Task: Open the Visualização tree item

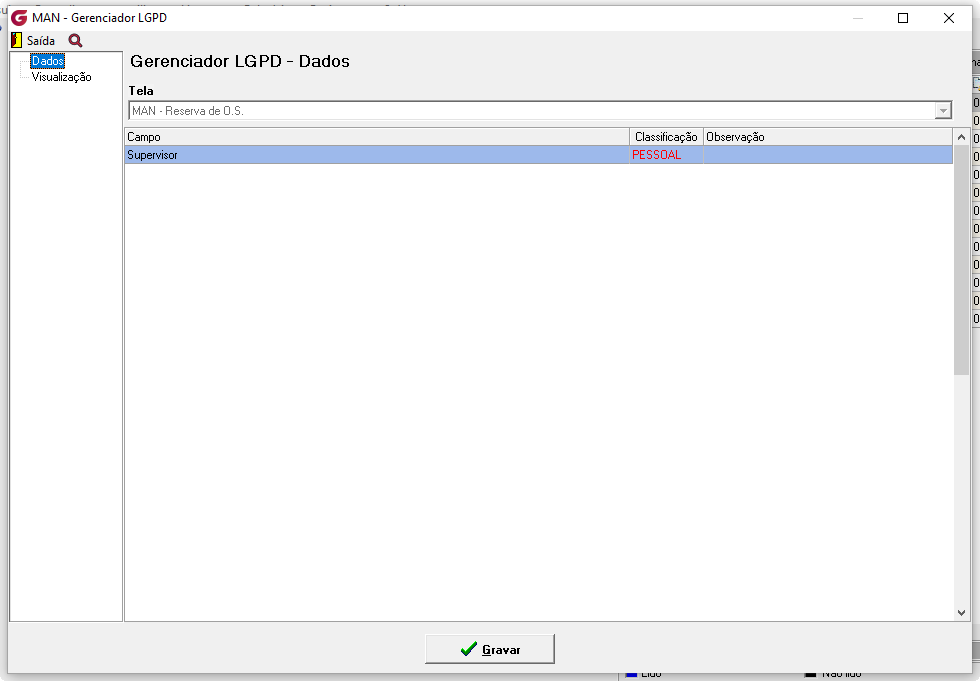Action: pyautogui.click(x=61, y=77)
